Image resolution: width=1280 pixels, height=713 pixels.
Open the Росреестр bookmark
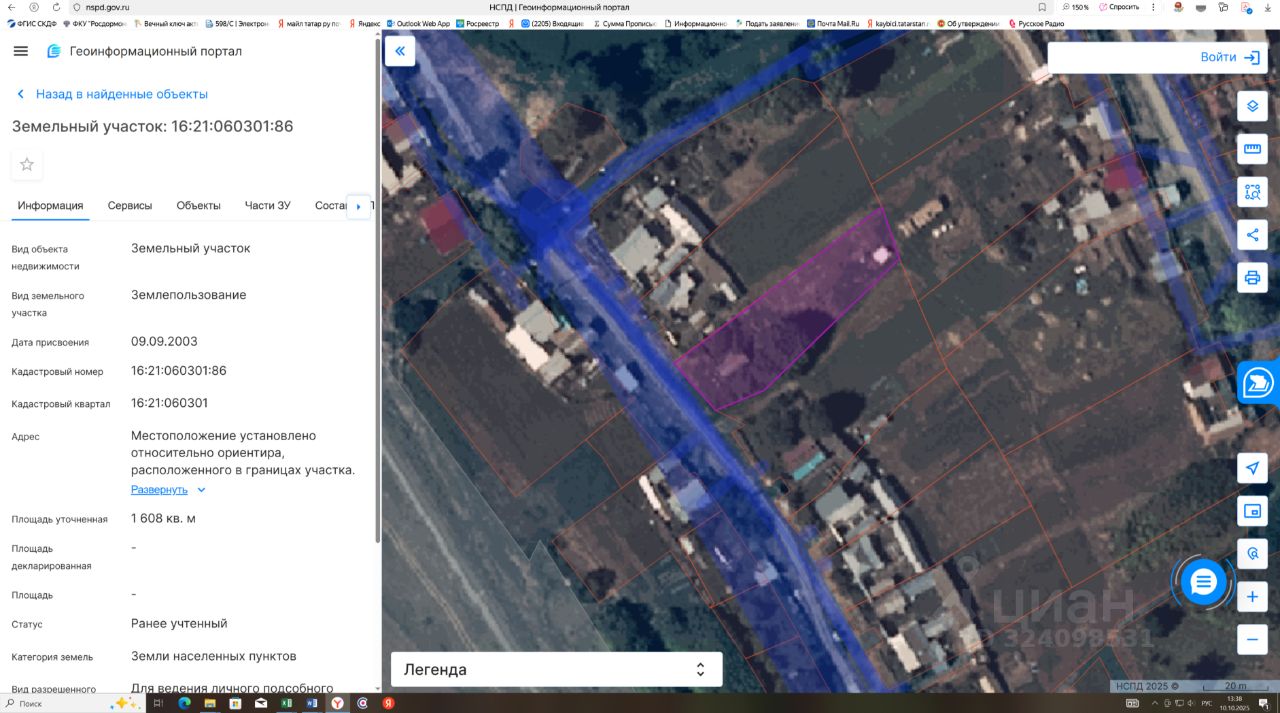pyautogui.click(x=477, y=23)
